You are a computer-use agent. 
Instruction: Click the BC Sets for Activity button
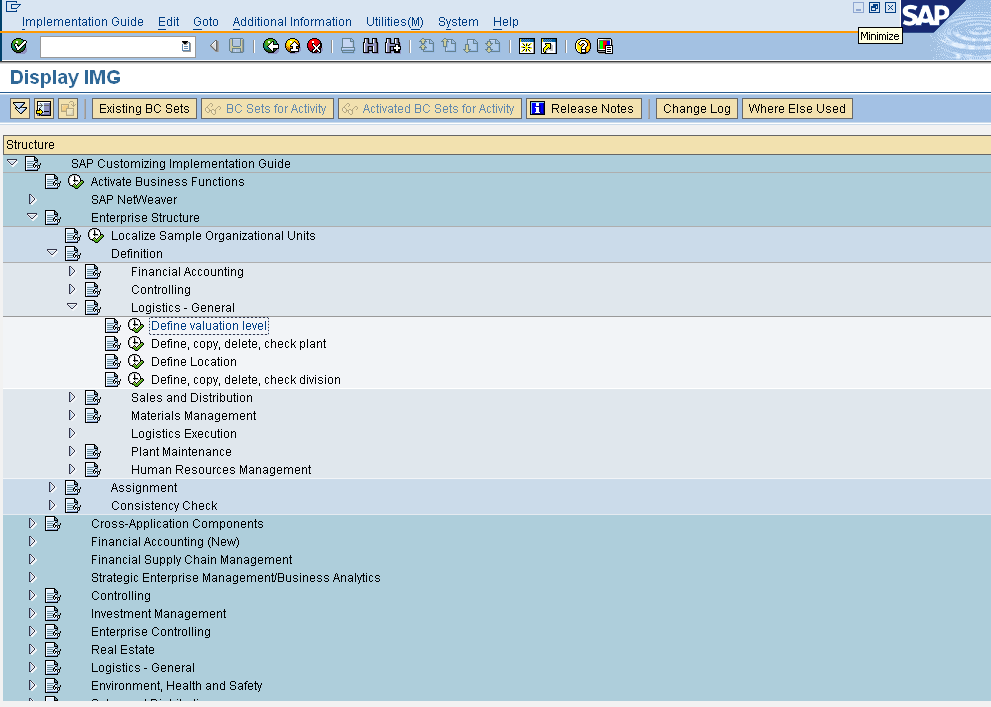(x=267, y=109)
